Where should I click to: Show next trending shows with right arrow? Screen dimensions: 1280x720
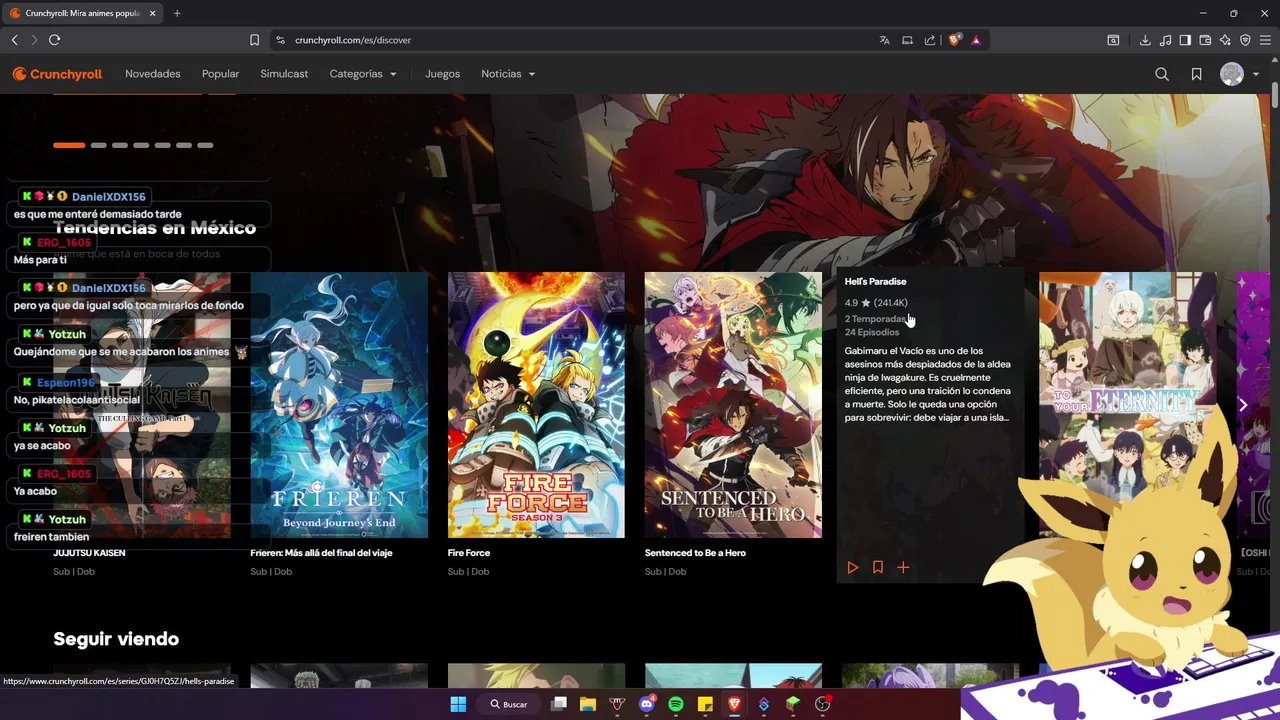click(1243, 405)
